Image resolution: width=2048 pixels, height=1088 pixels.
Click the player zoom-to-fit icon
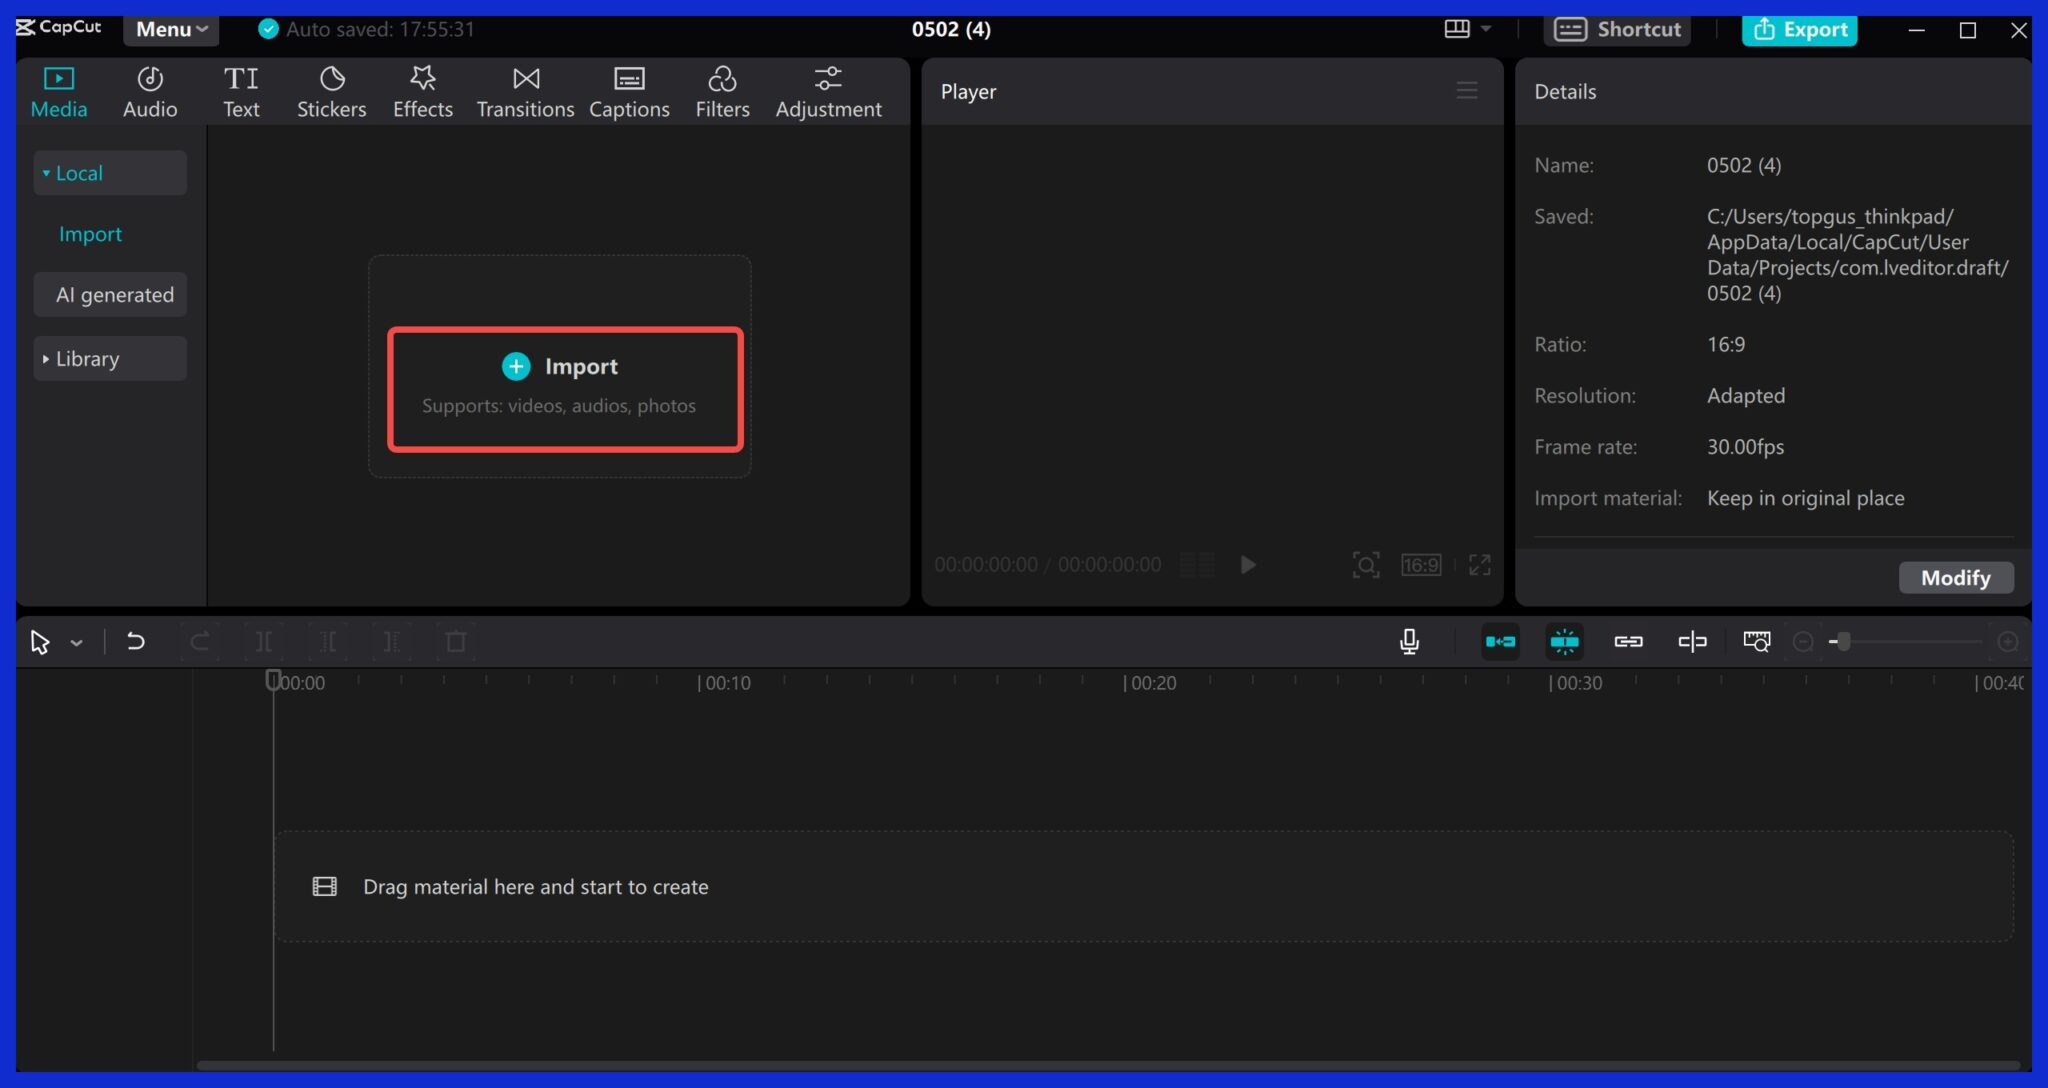(1366, 565)
